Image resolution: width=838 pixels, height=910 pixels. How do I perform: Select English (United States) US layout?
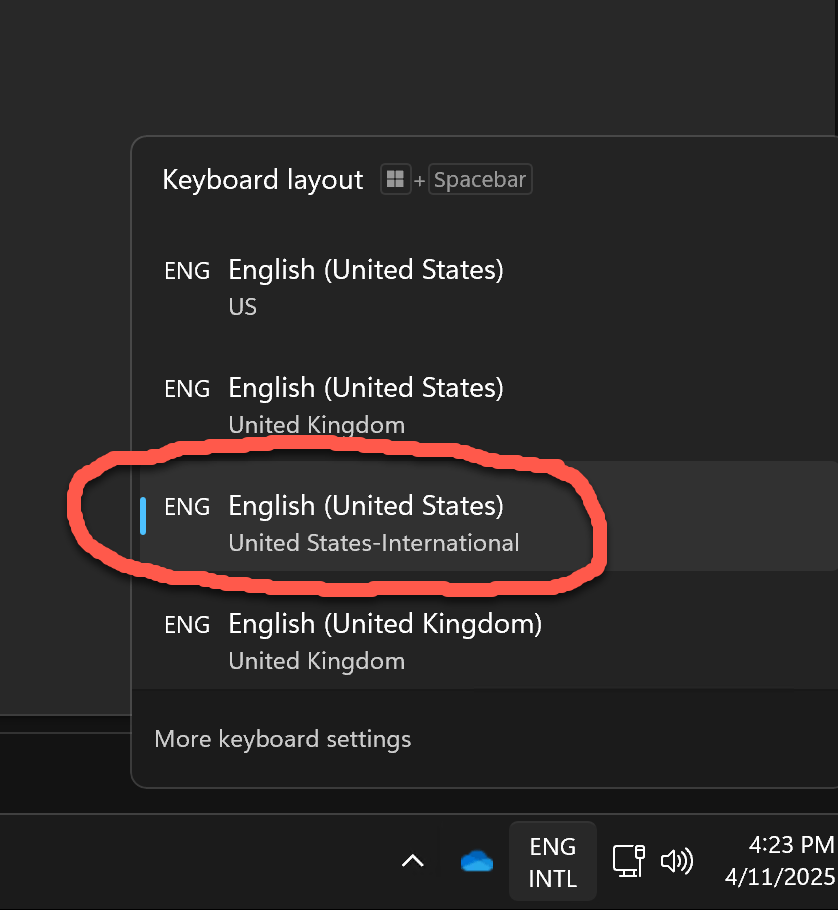(x=365, y=286)
